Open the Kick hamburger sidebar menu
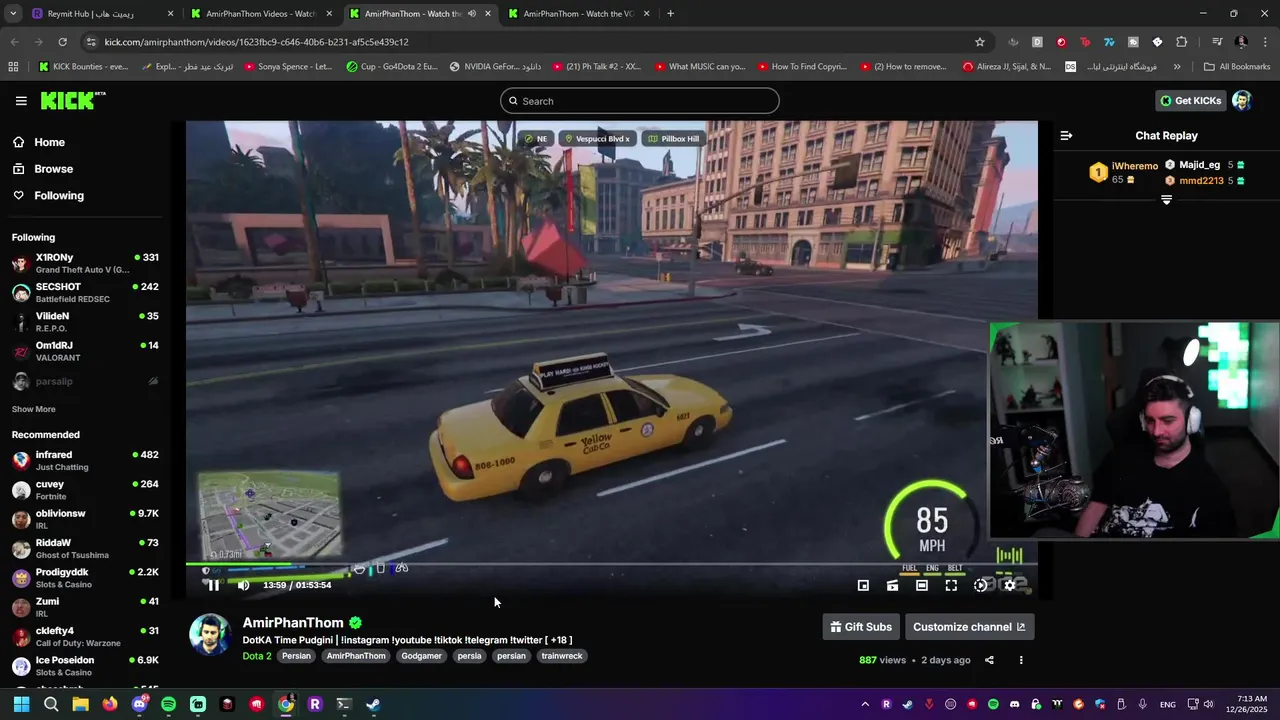This screenshot has height=720, width=1280. pos(21,101)
